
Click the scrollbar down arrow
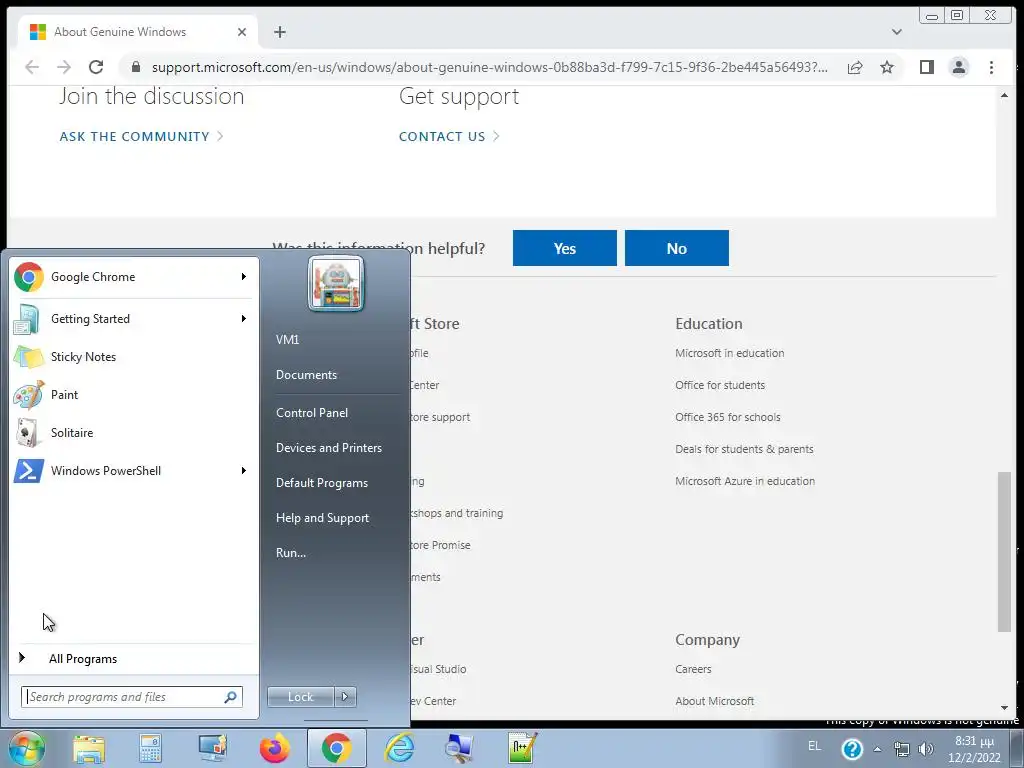[1004, 708]
